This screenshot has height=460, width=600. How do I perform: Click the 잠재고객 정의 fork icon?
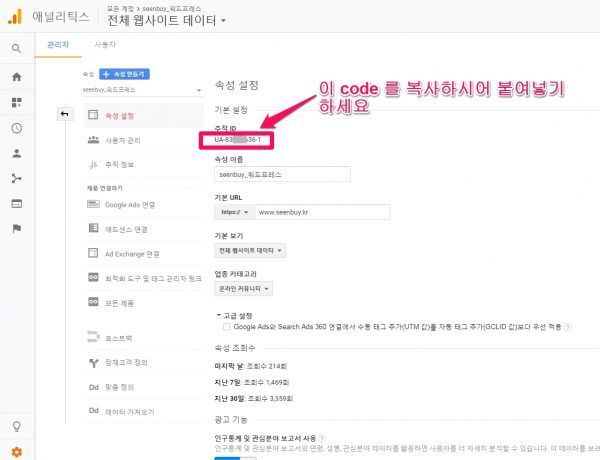[x=94, y=362]
